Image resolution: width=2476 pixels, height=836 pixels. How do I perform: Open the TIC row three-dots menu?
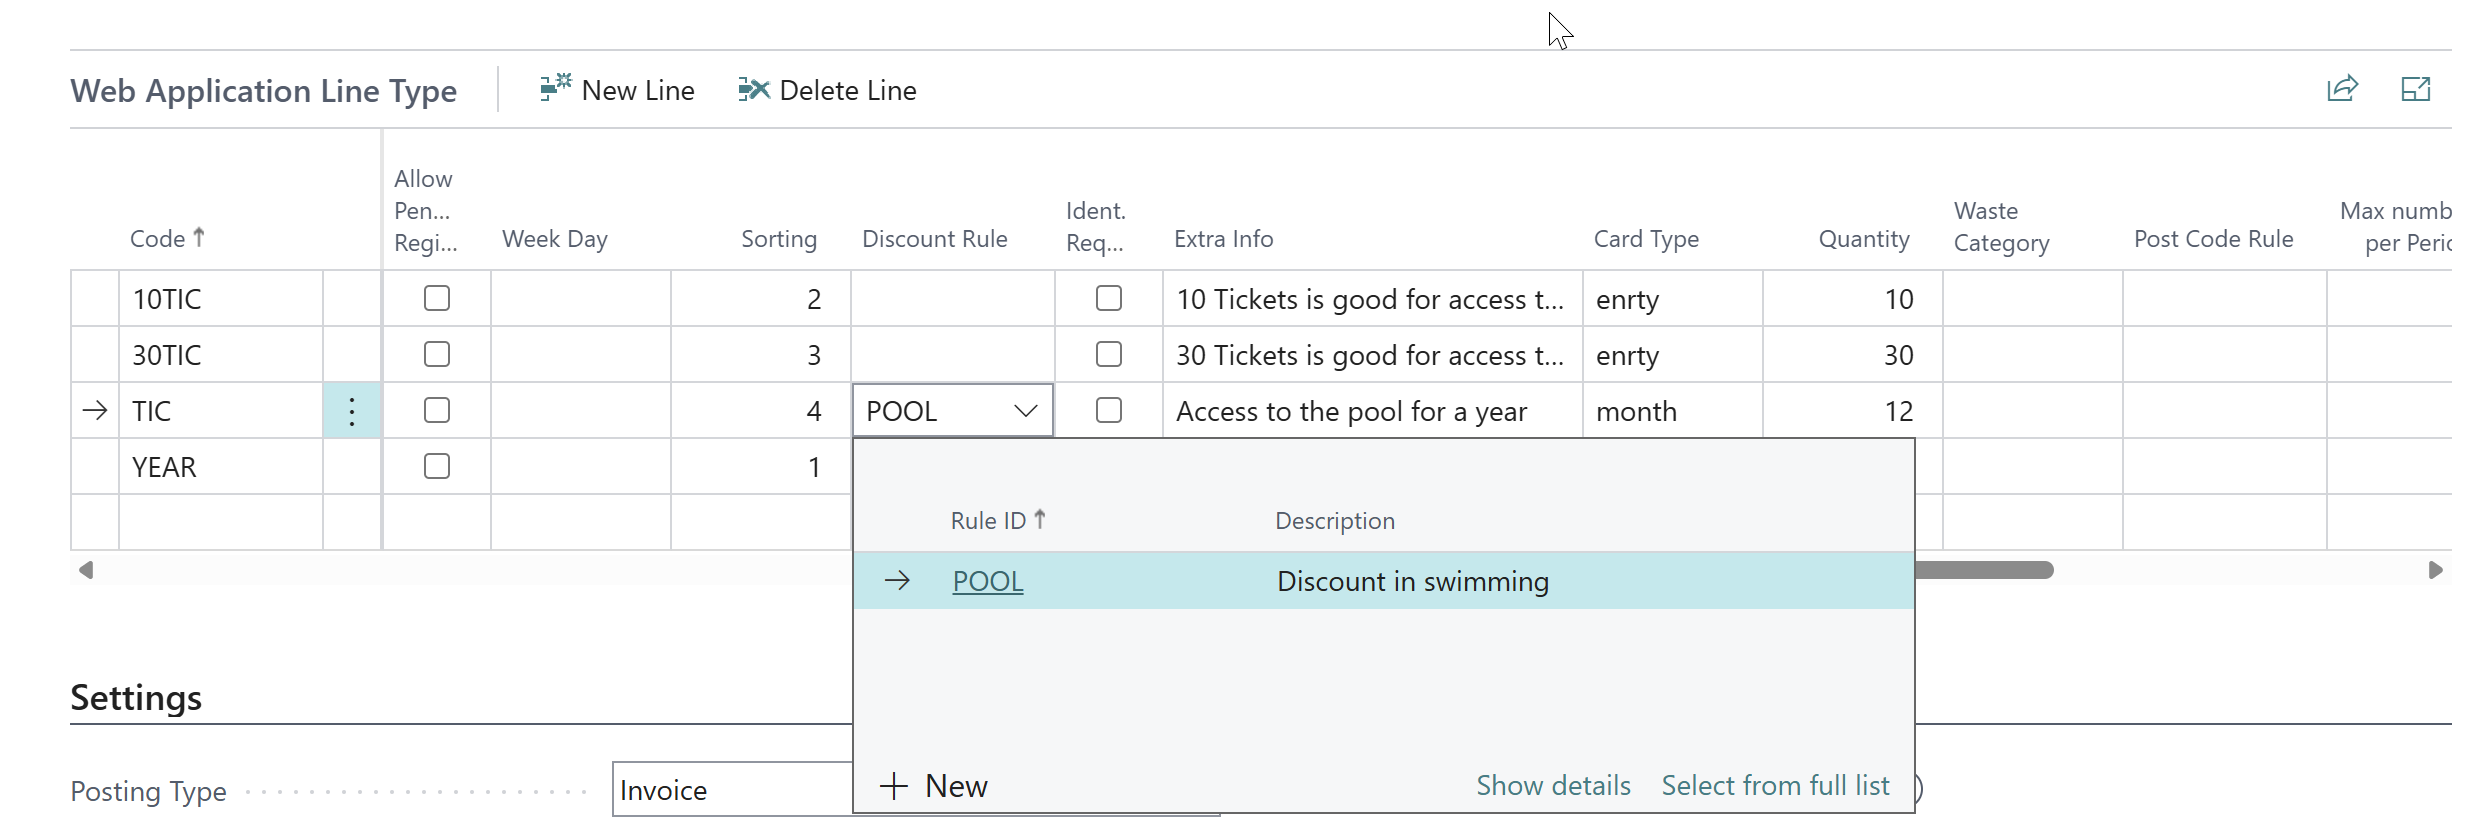point(352,411)
